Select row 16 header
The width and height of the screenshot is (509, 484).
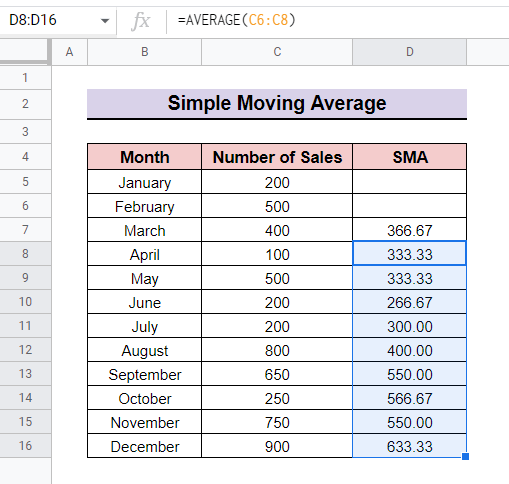pyautogui.click(x=25, y=446)
